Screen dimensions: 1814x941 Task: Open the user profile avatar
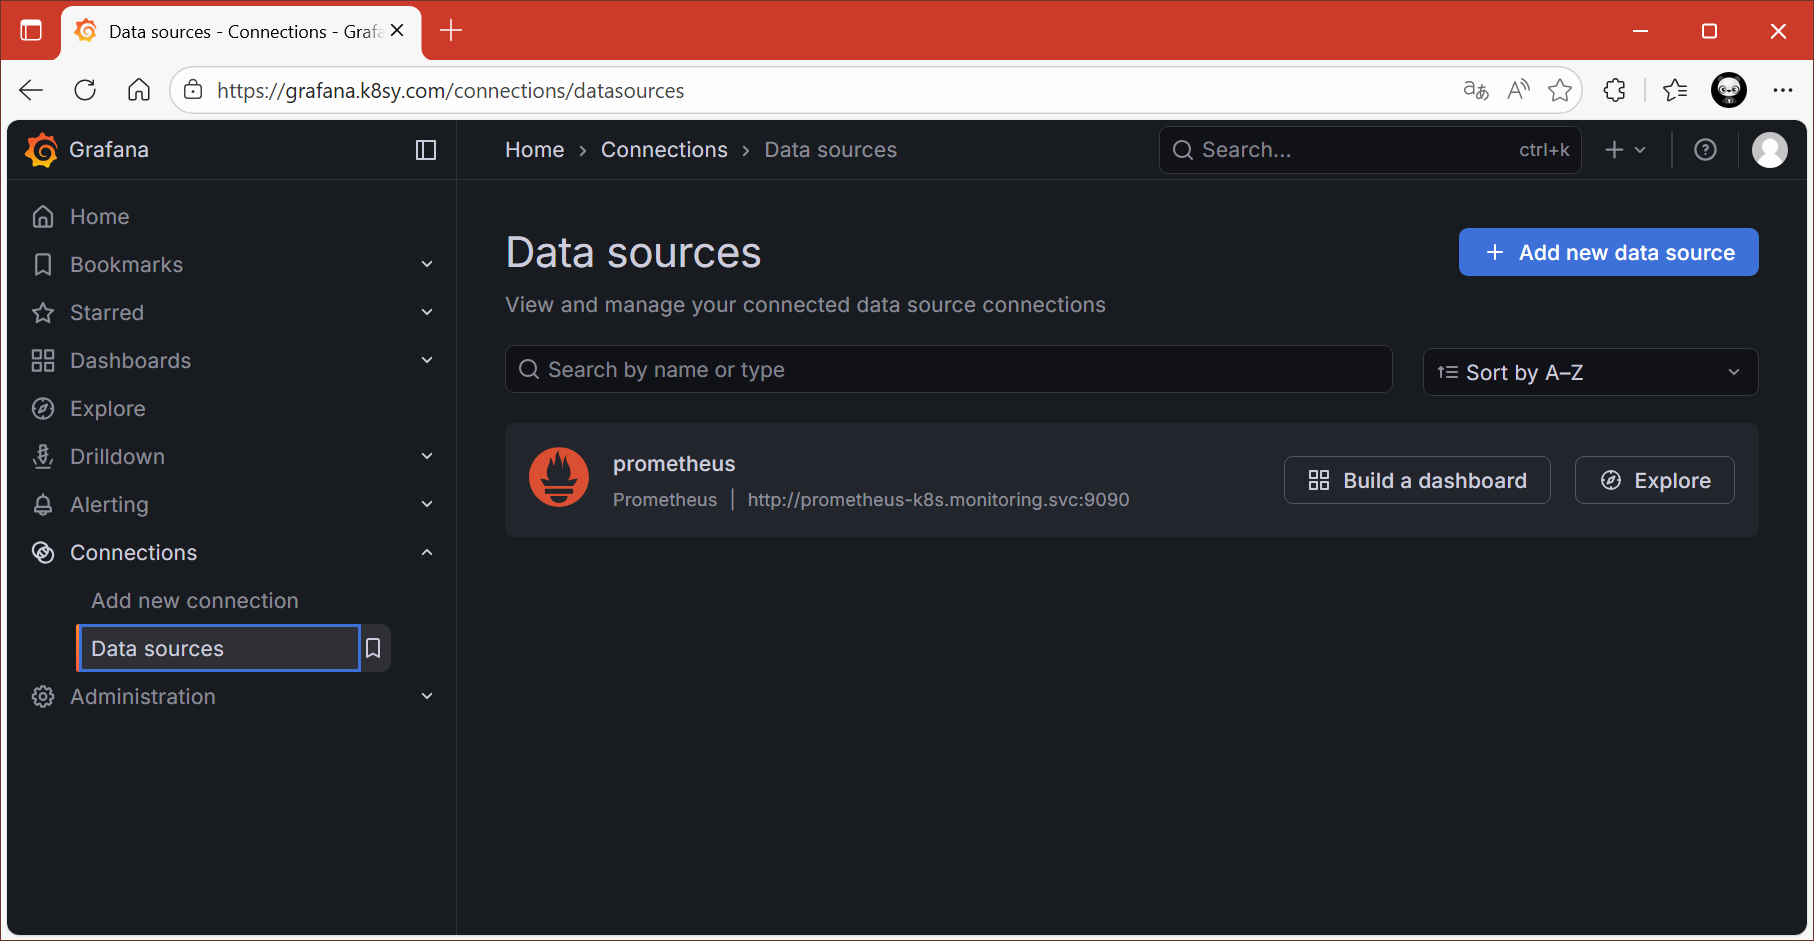(1769, 150)
